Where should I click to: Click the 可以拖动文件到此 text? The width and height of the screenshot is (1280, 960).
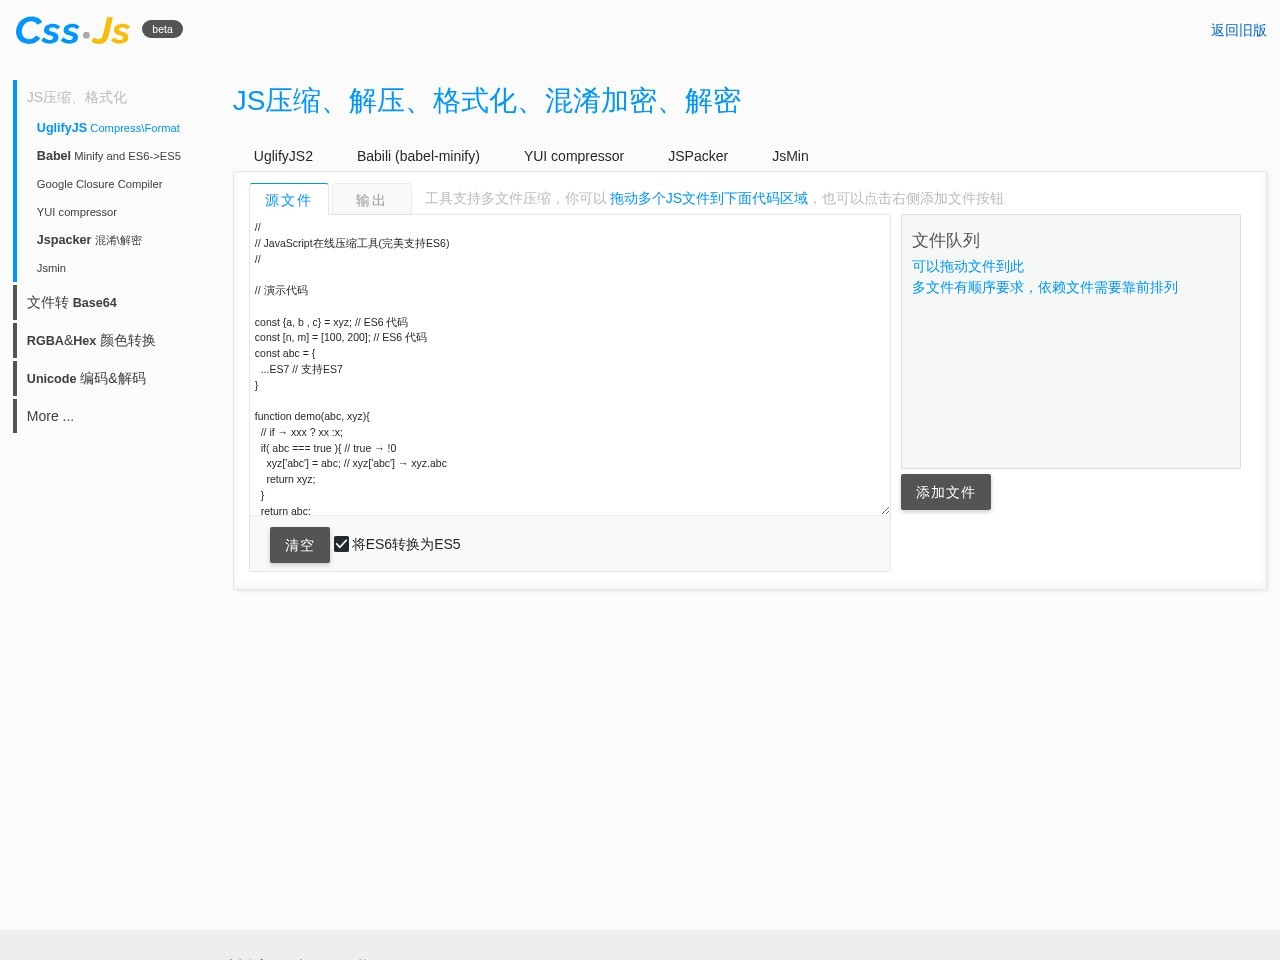968,266
